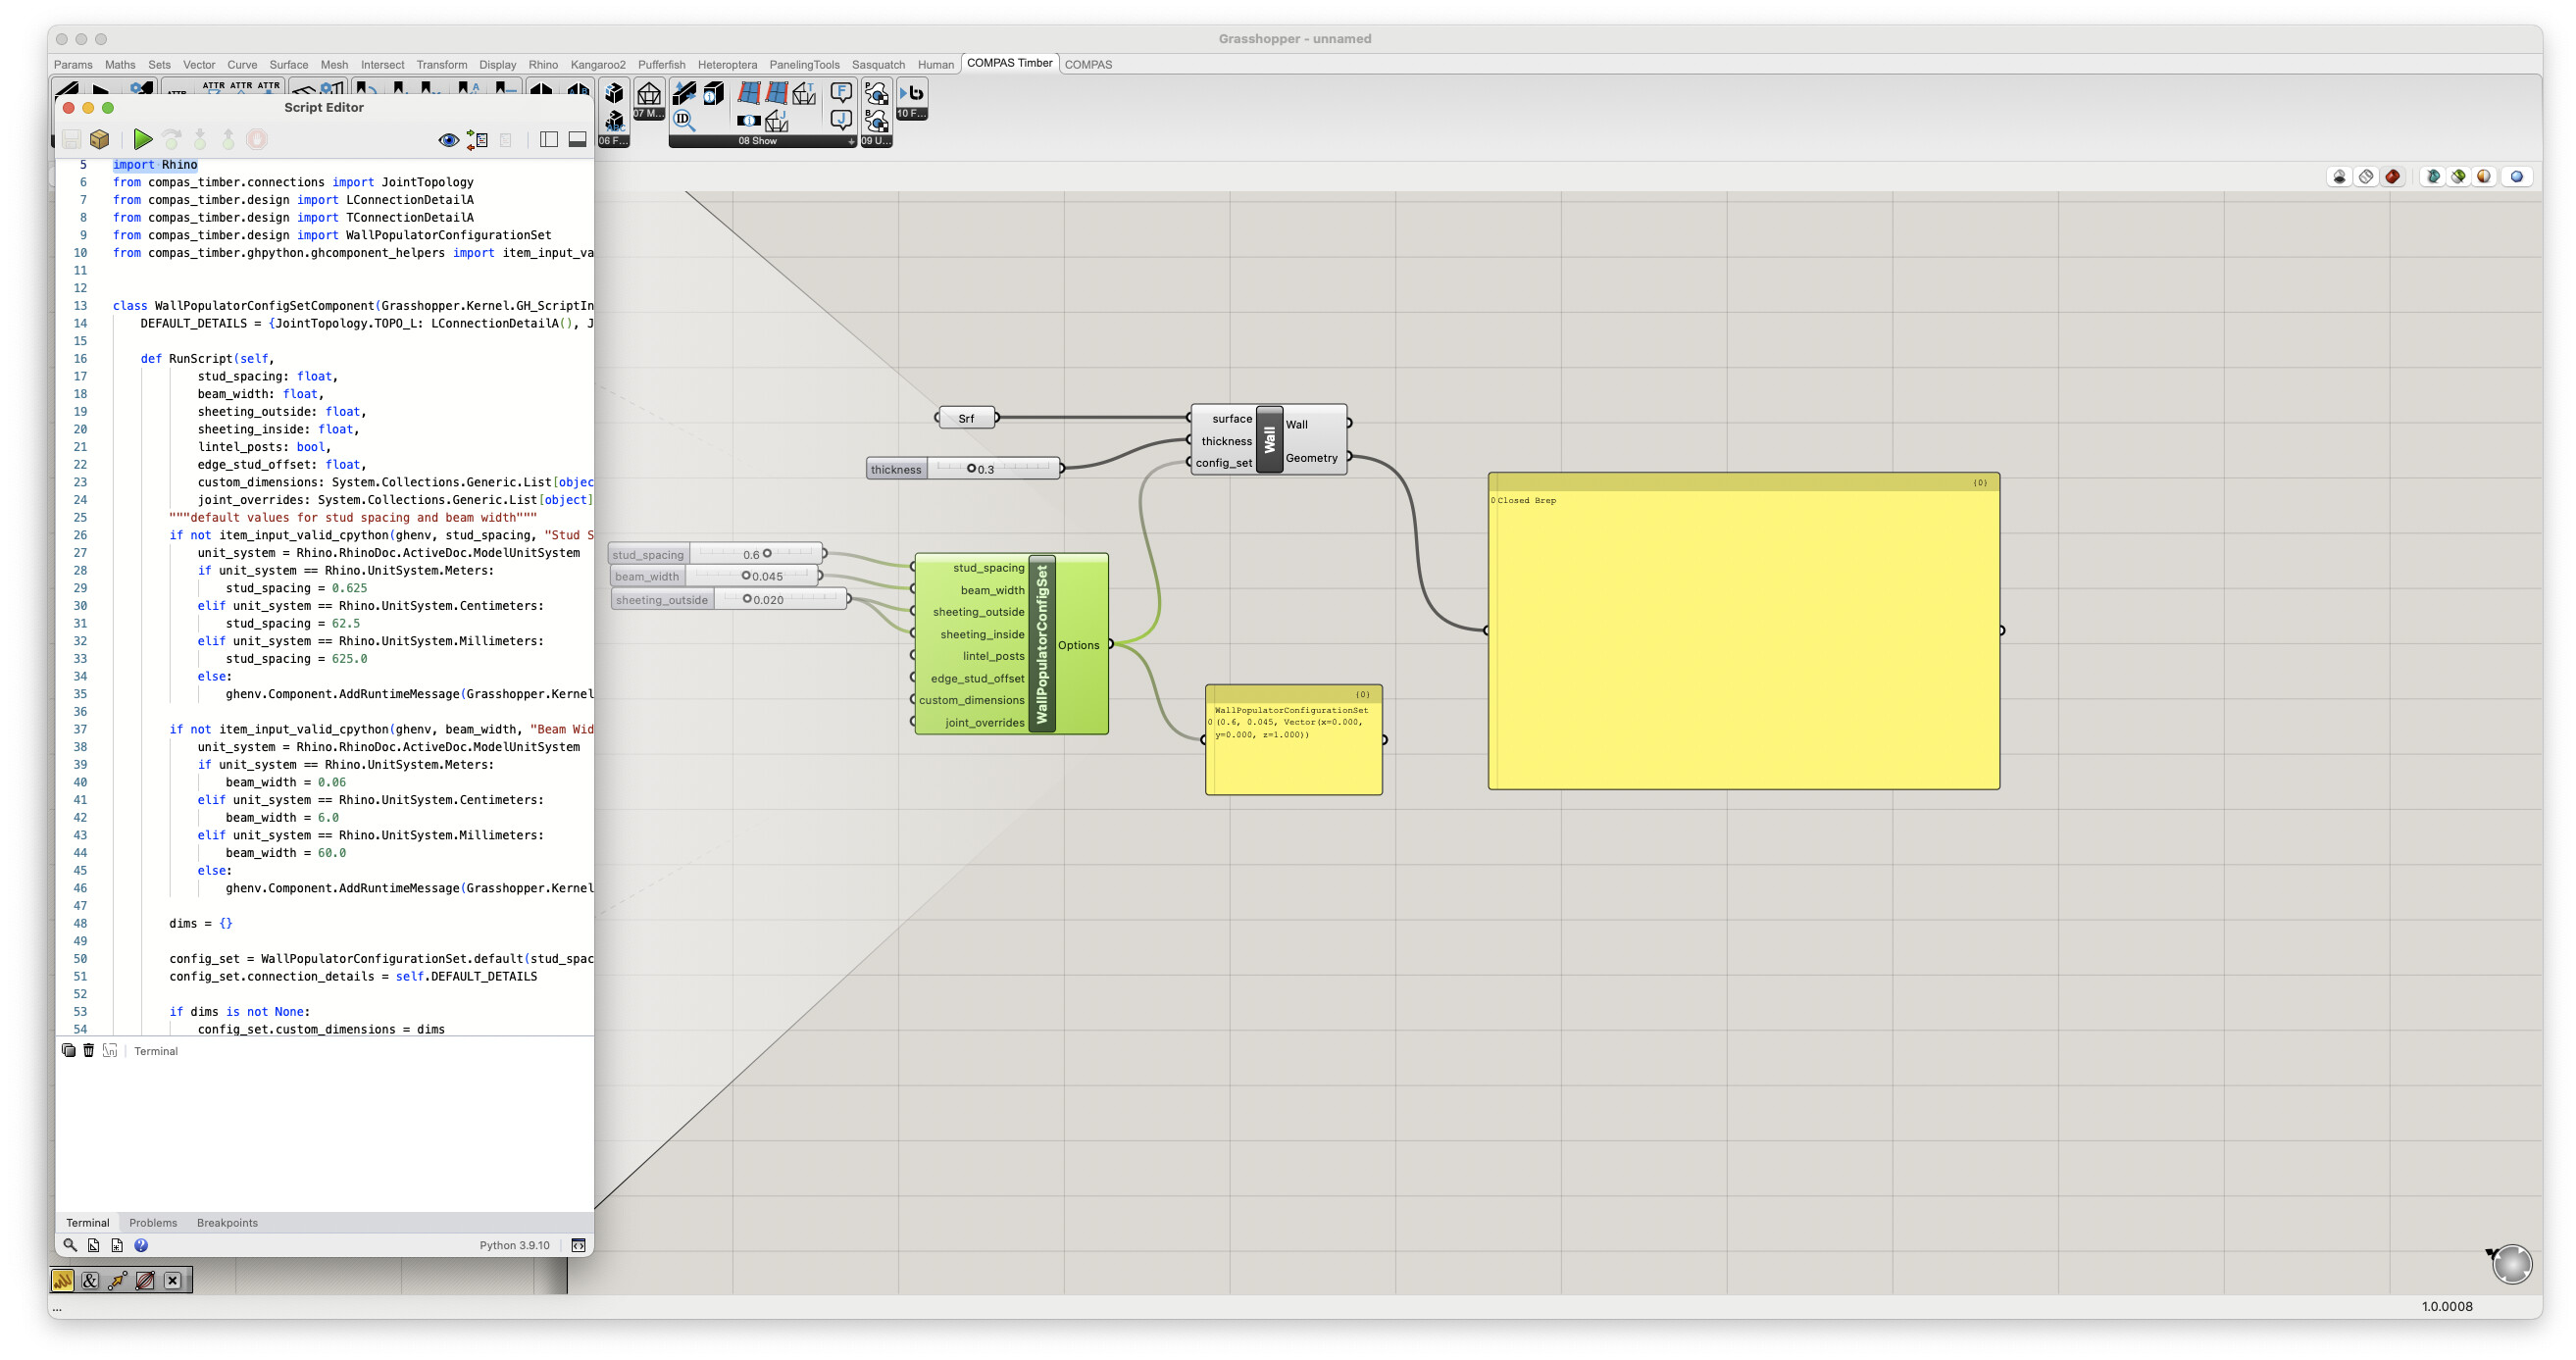Click the blue F speech bubble icon
This screenshot has width=2576, height=1360.
click(841, 93)
